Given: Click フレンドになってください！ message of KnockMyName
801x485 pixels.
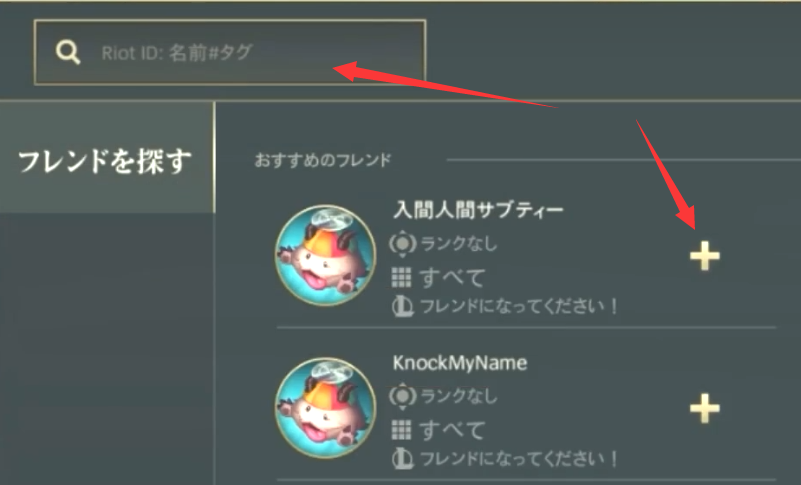Looking at the screenshot, I should coord(519,459).
